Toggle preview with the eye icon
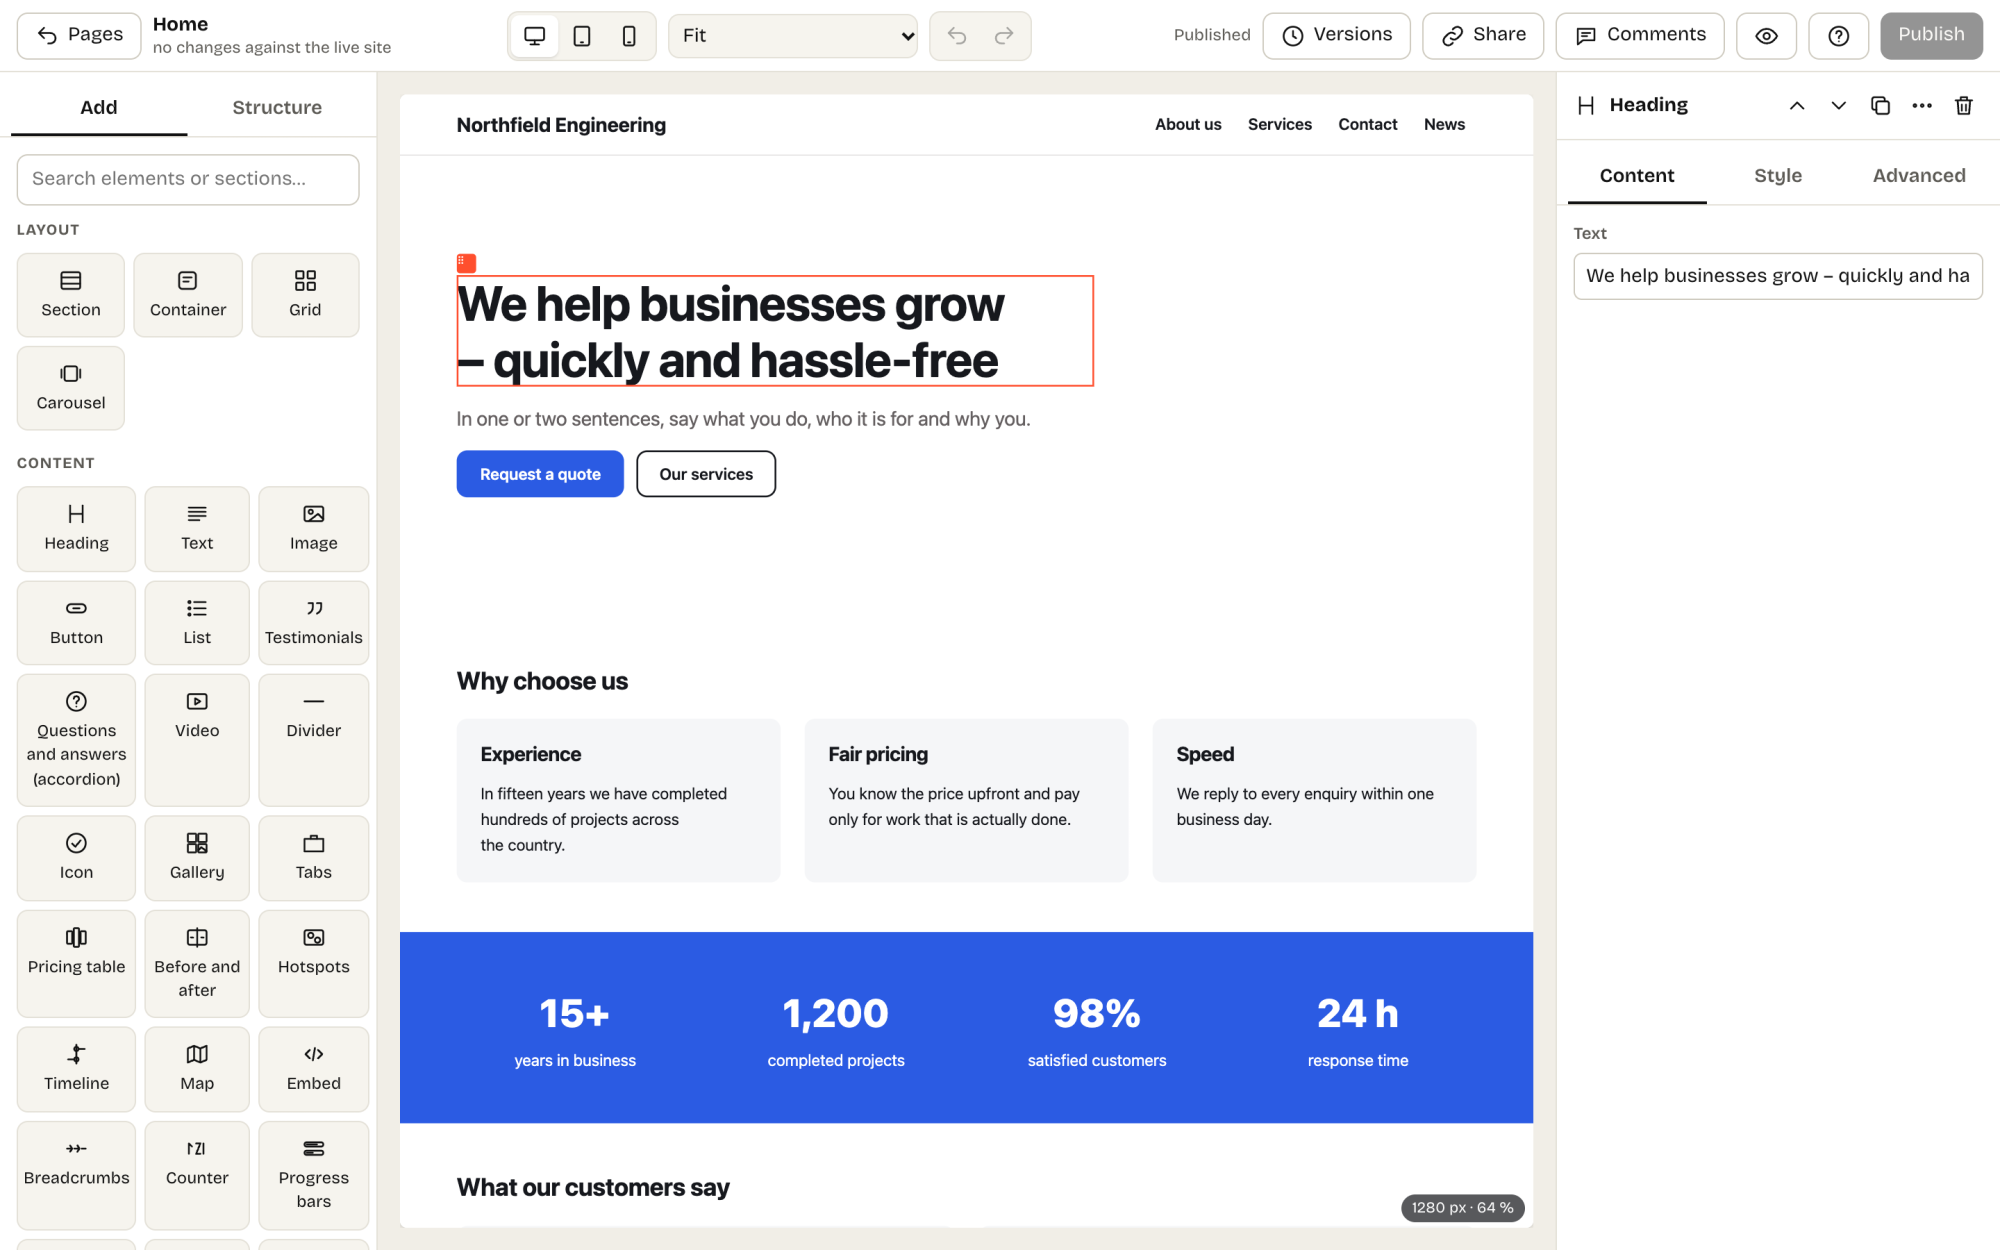 tap(1766, 36)
